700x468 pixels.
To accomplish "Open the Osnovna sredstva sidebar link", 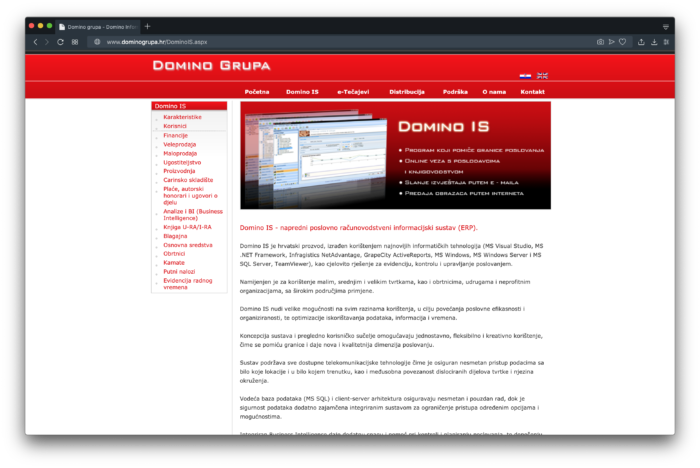I will pyautogui.click(x=188, y=245).
